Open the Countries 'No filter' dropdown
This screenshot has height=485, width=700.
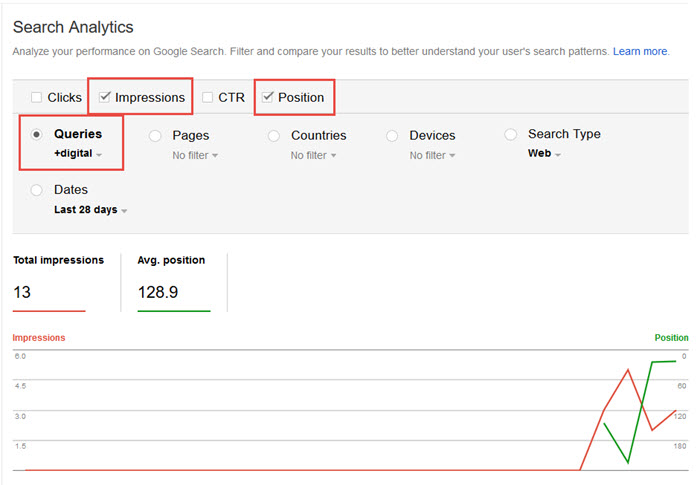point(314,156)
